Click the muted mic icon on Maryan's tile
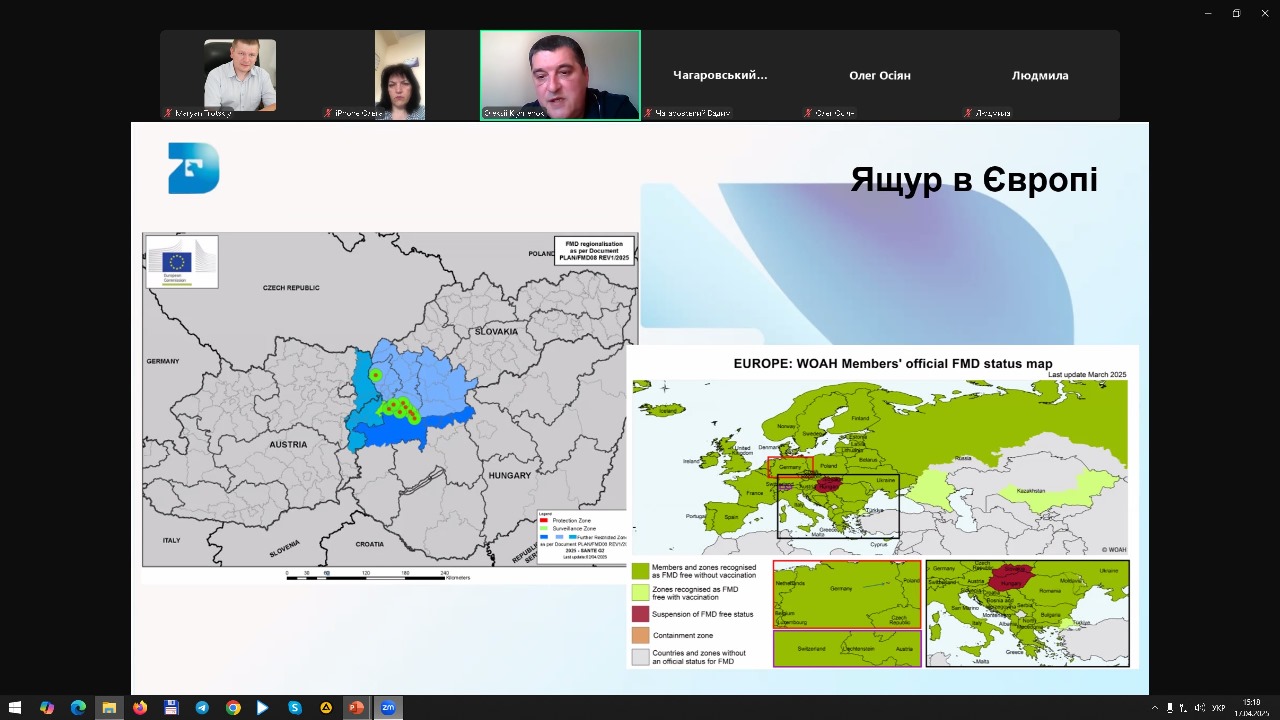 coord(168,113)
